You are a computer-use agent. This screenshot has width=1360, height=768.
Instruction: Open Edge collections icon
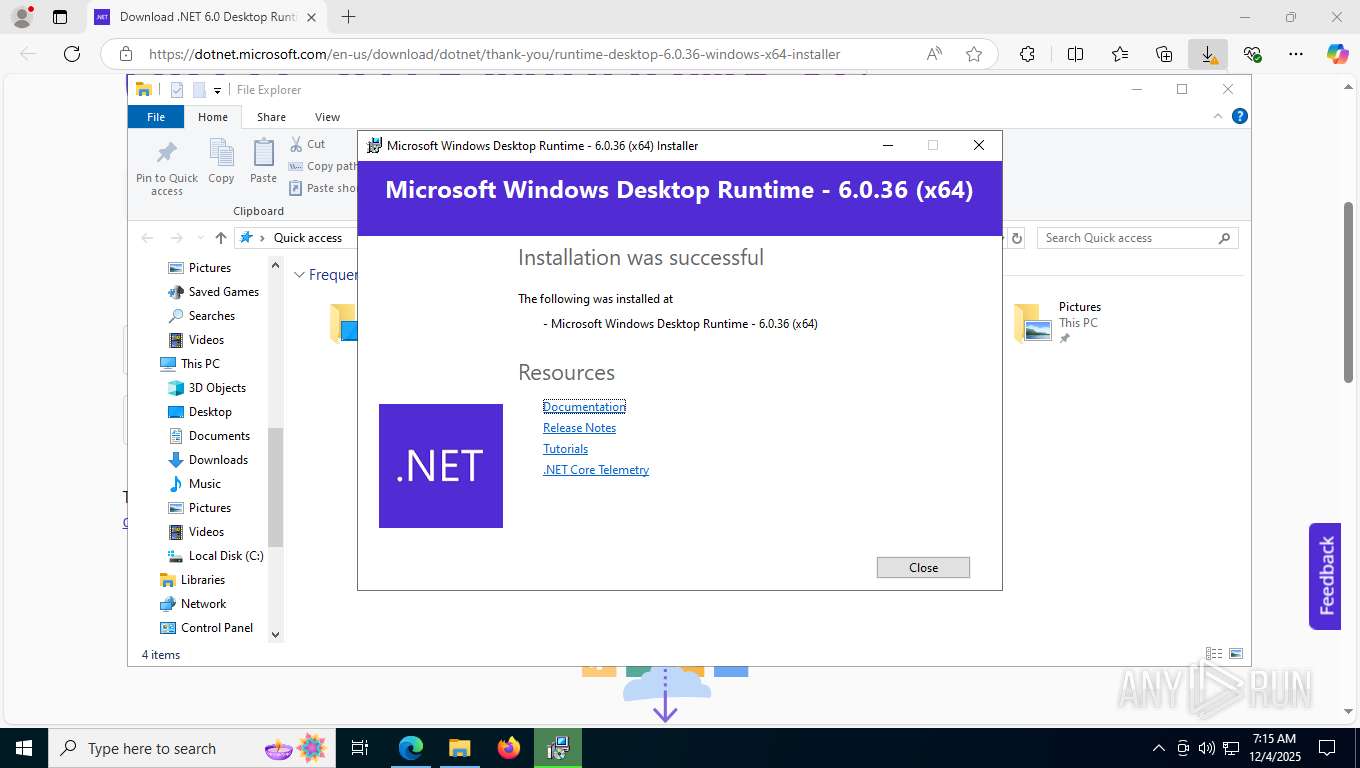pos(1163,54)
